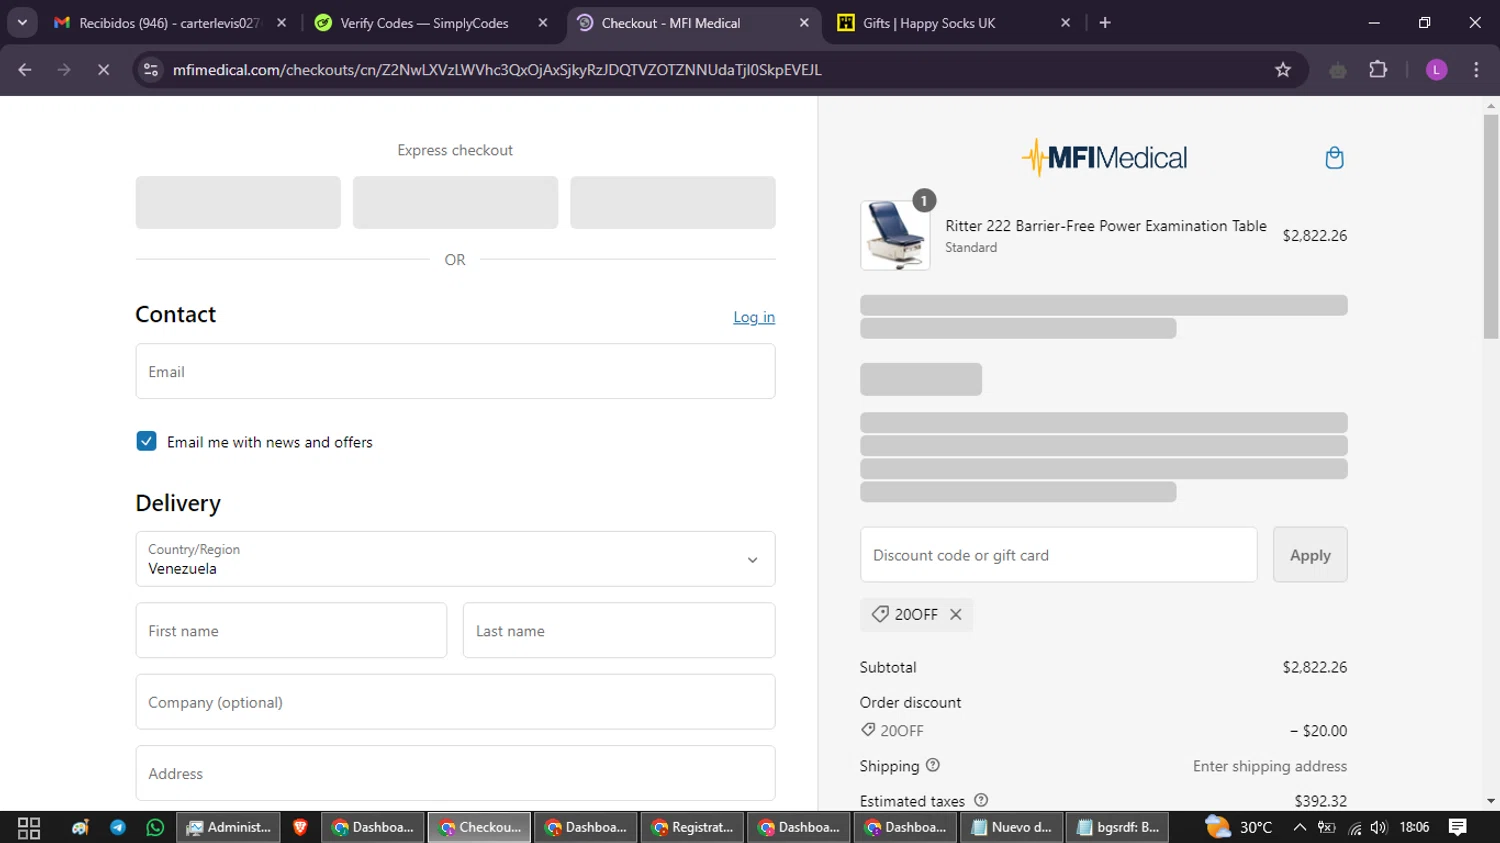Open the tab search dropdown arrow
Screen dimensions: 1500x843
(22, 23)
